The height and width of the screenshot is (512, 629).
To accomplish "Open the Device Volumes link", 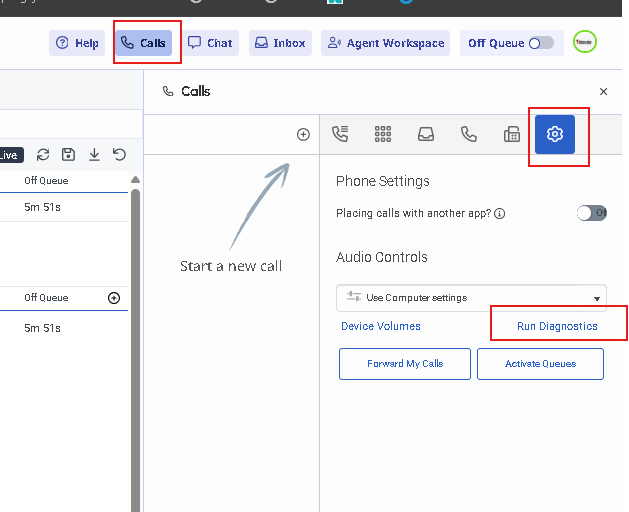I will click(380, 326).
